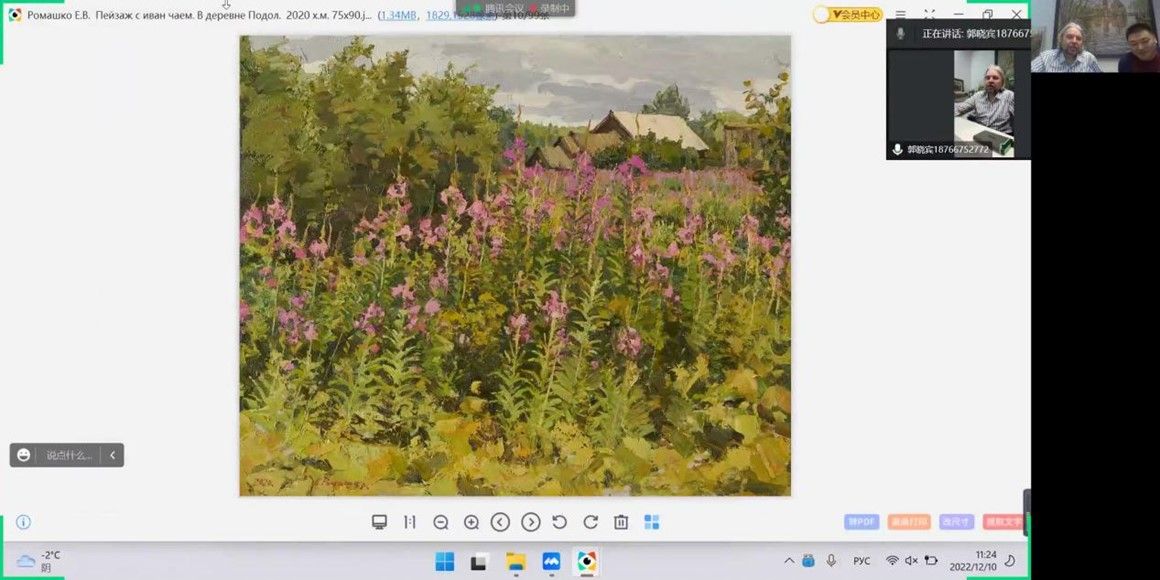1160x580 pixels.
Task: Click the purple resize button
Action: [957, 522]
